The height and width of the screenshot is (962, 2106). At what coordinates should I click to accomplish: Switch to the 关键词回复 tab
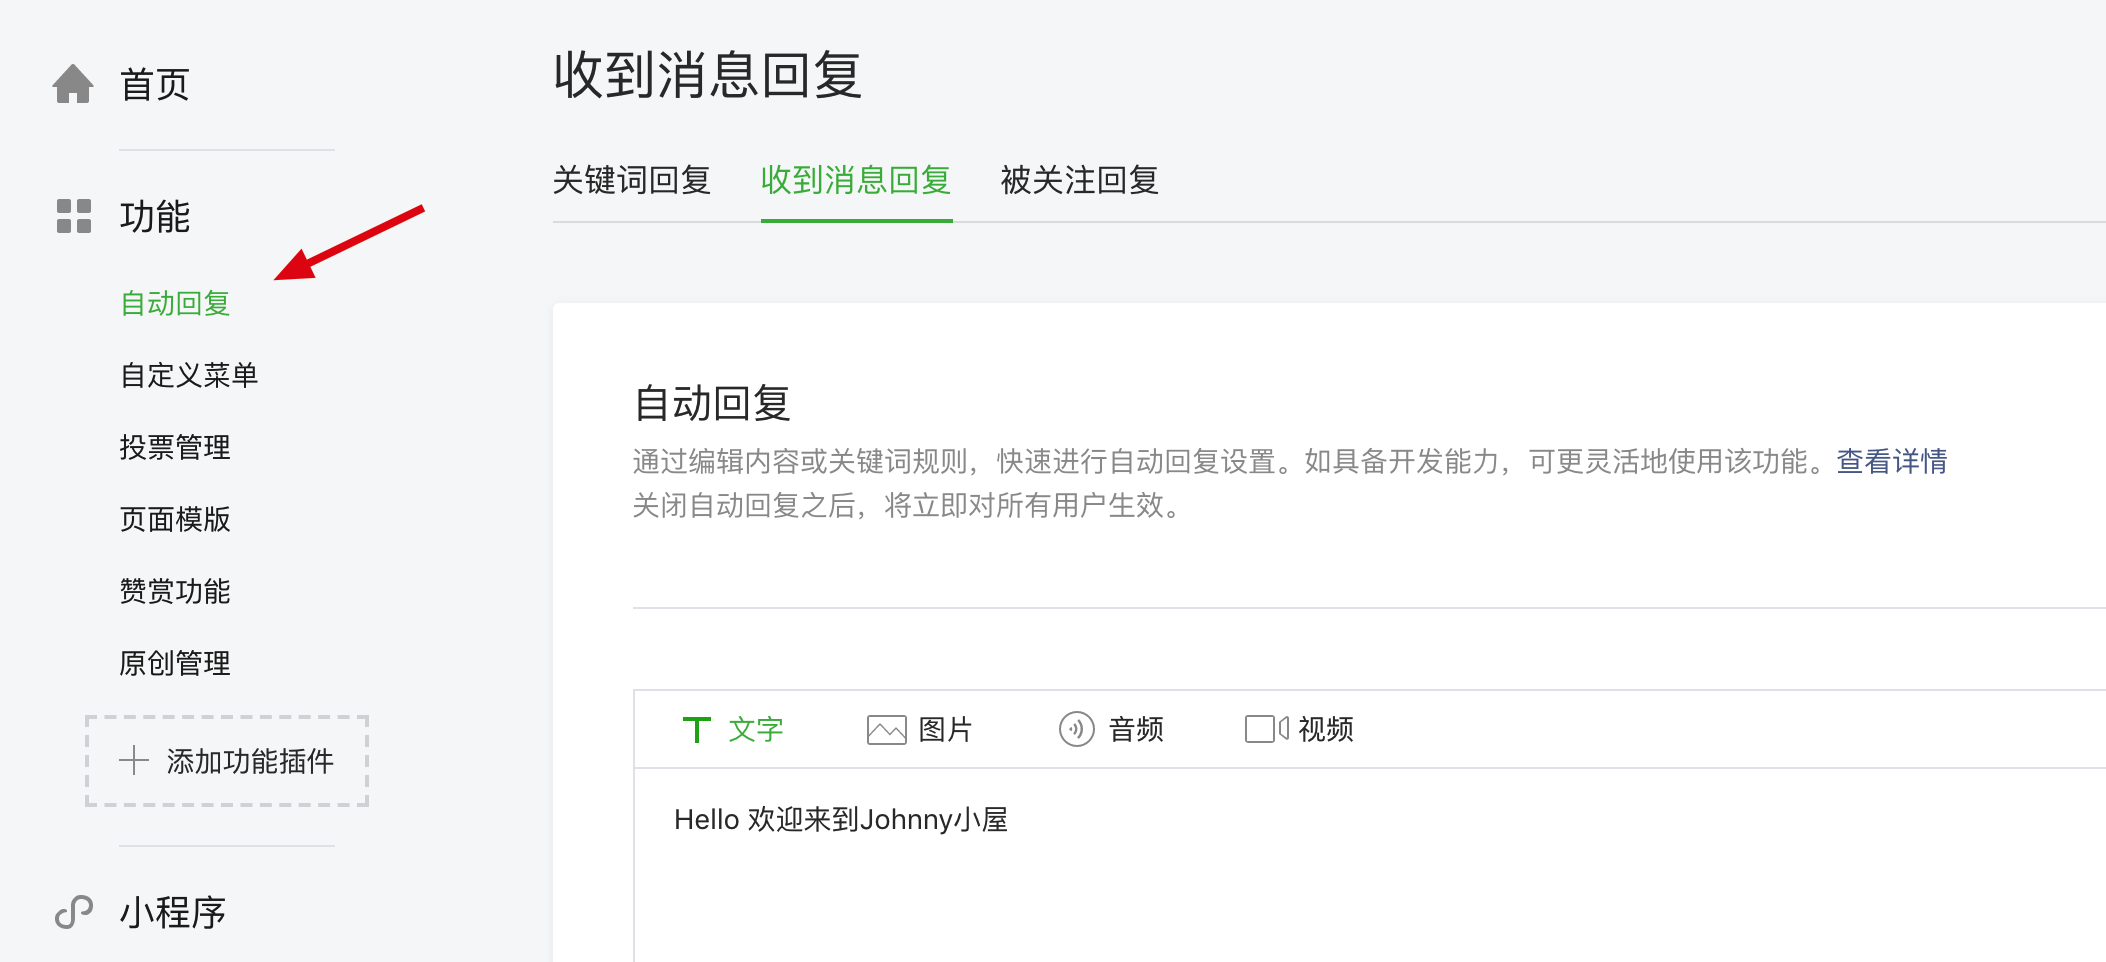634,181
